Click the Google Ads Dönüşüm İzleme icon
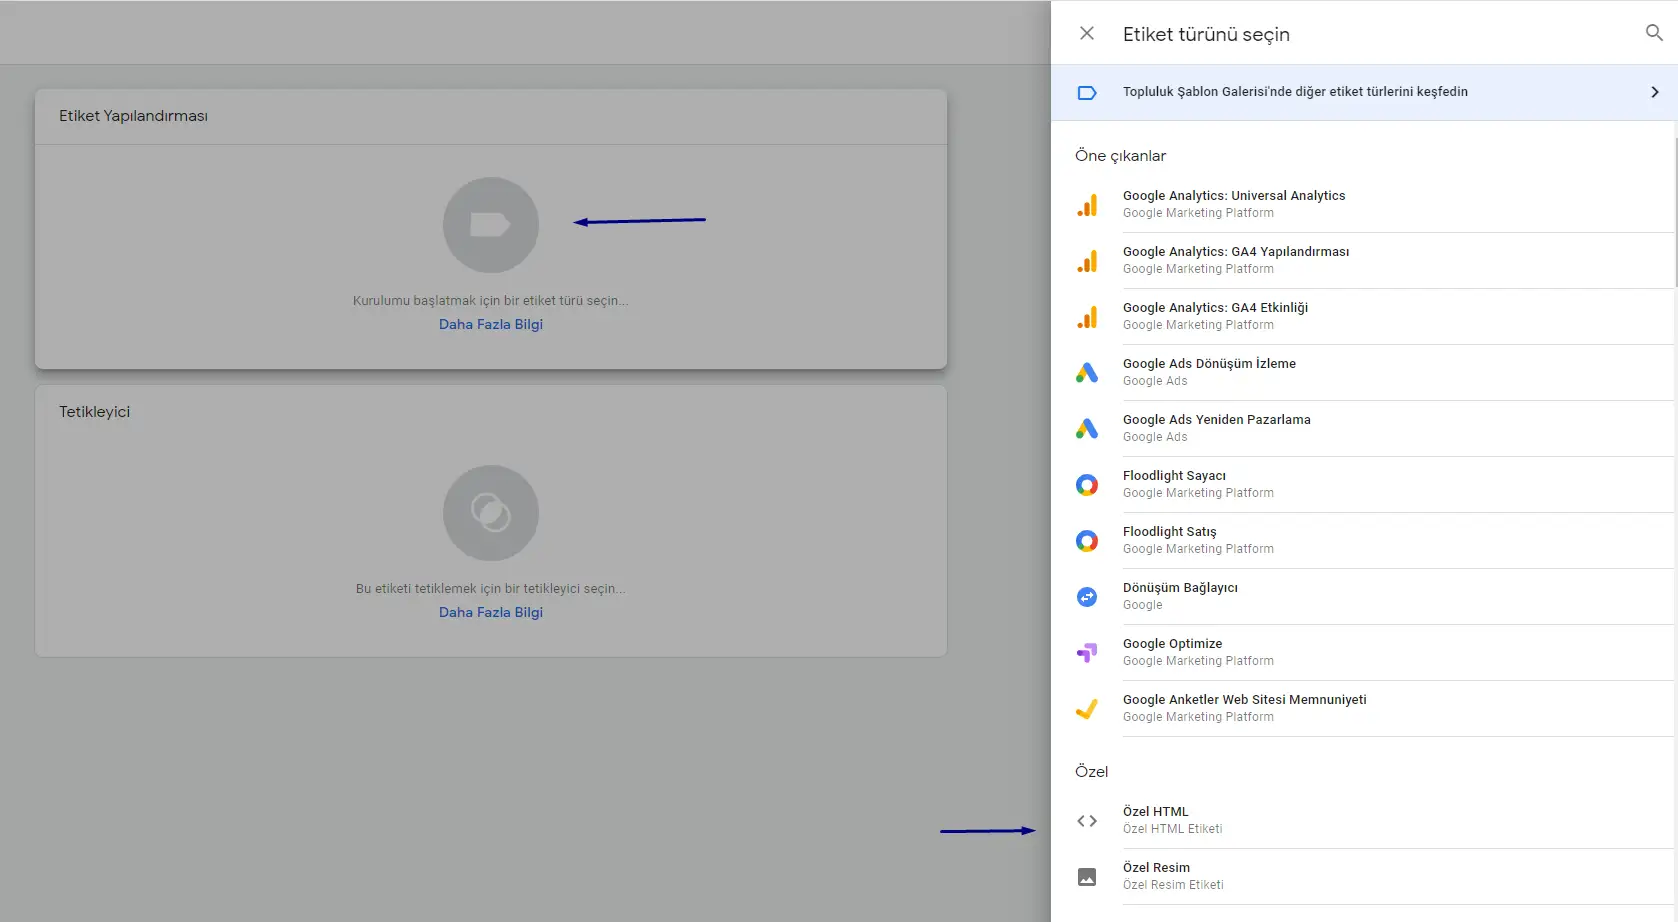1678x922 pixels. click(x=1087, y=373)
